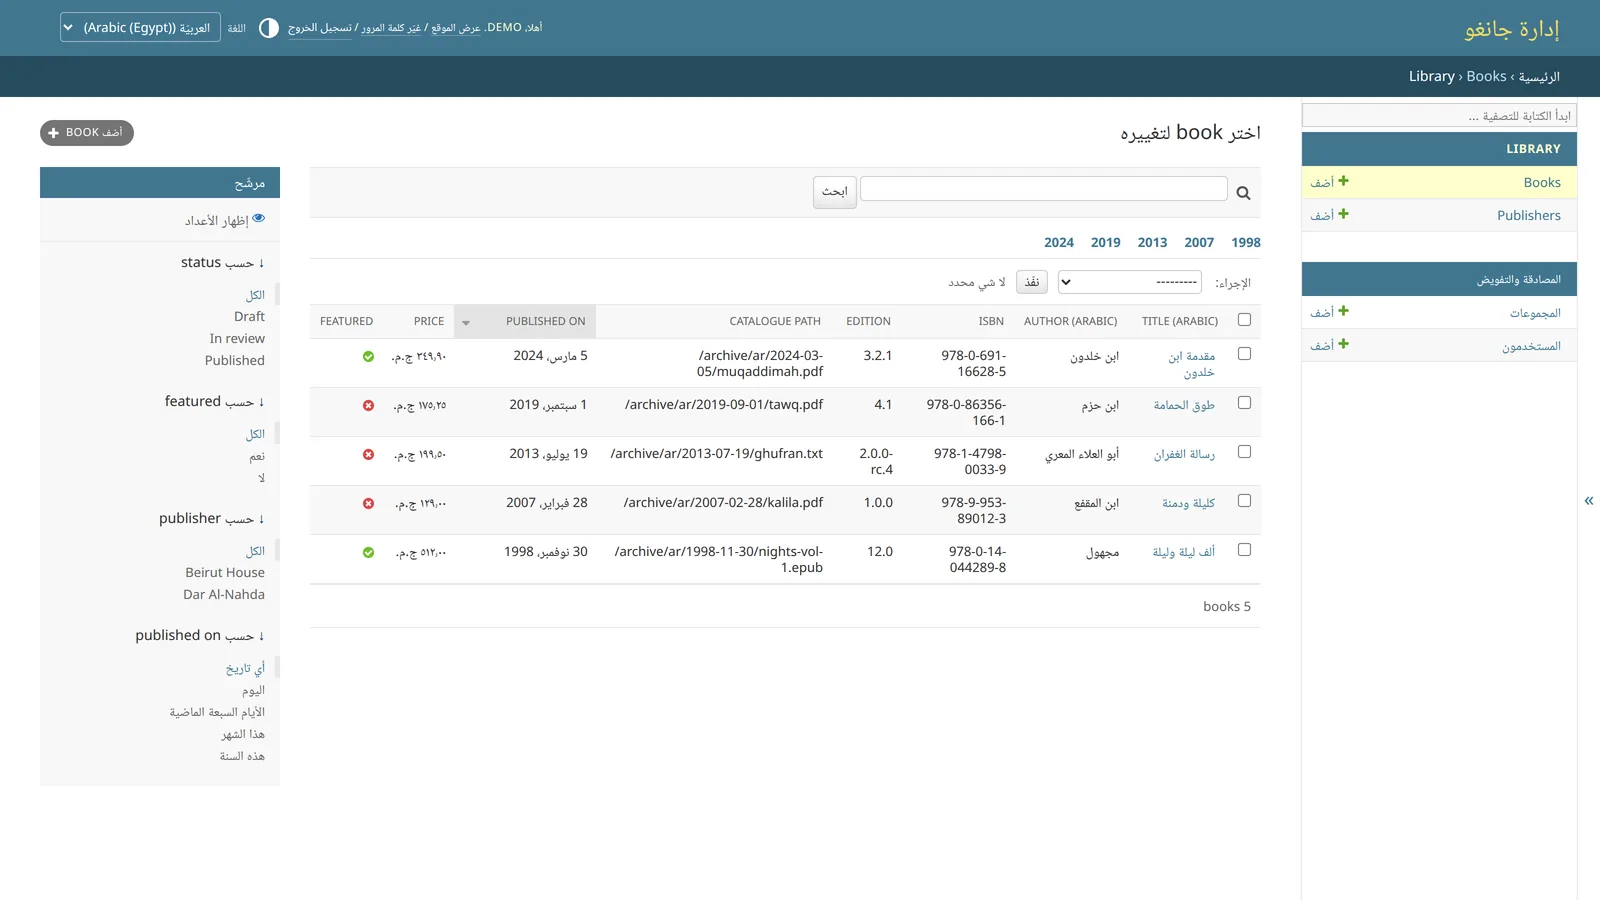Click the plus icon beside المستخدمون

pyautogui.click(x=1344, y=344)
